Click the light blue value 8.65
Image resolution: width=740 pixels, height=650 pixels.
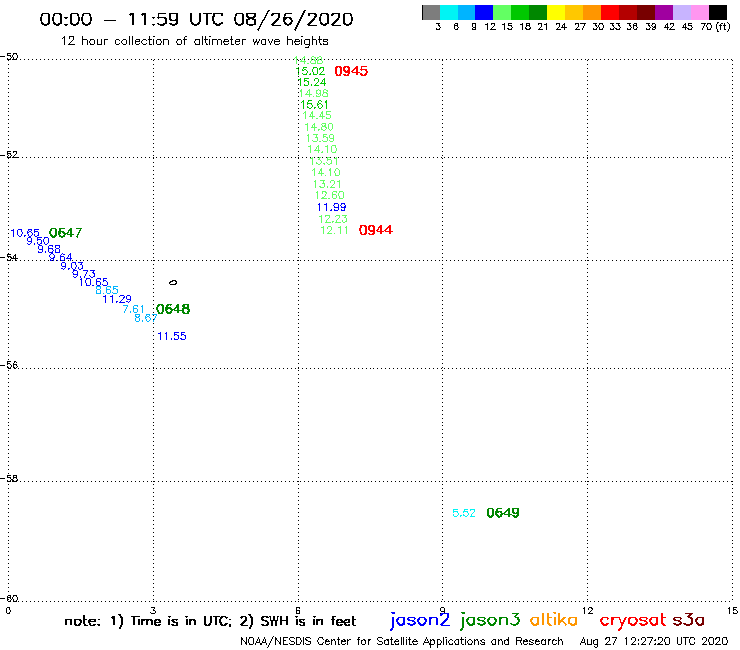[x=107, y=290]
